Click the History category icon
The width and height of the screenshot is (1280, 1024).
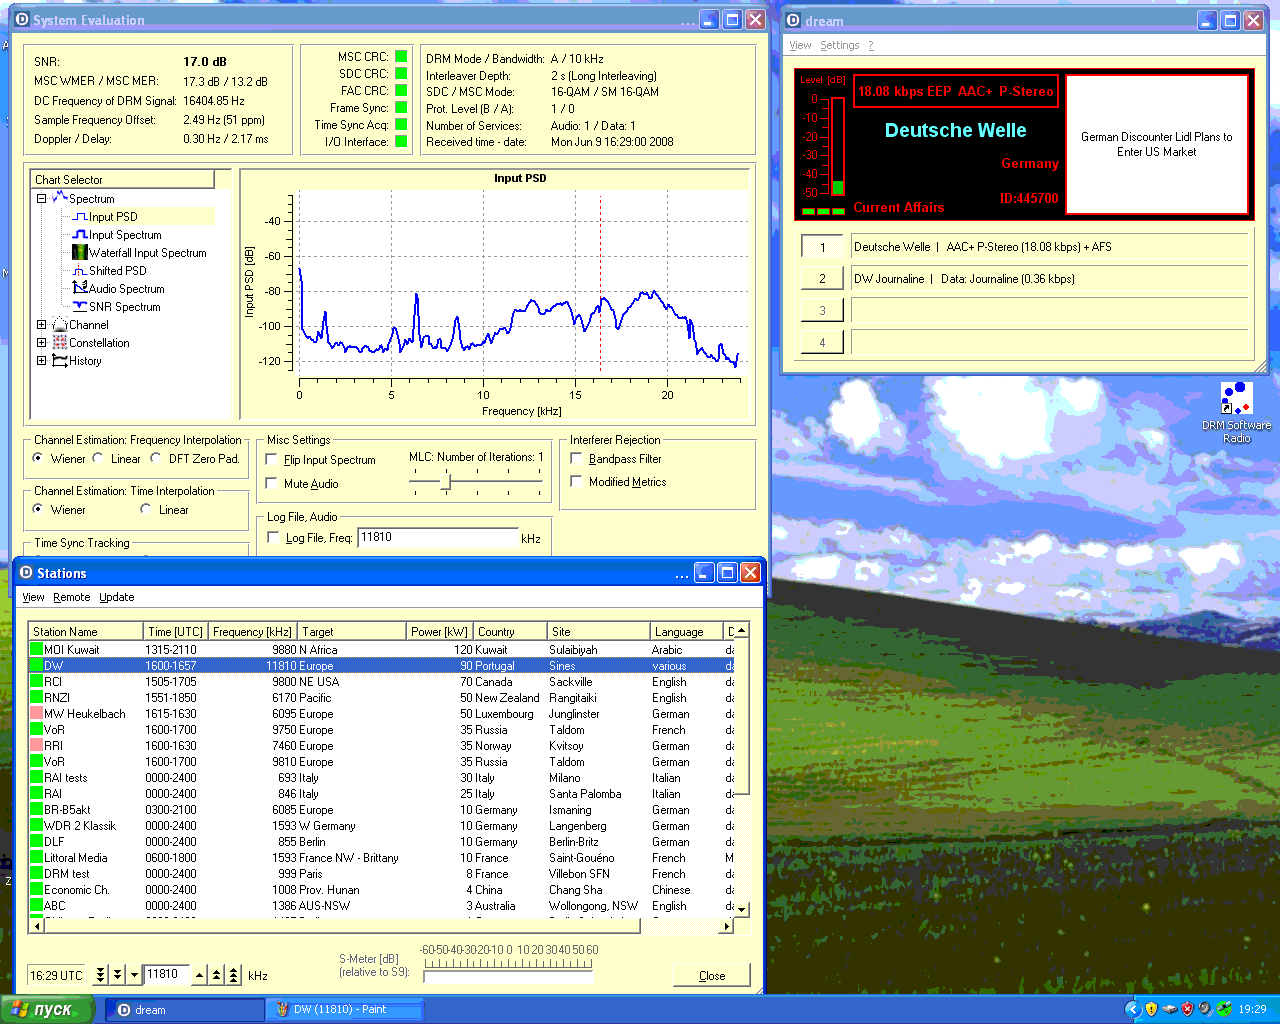point(59,361)
